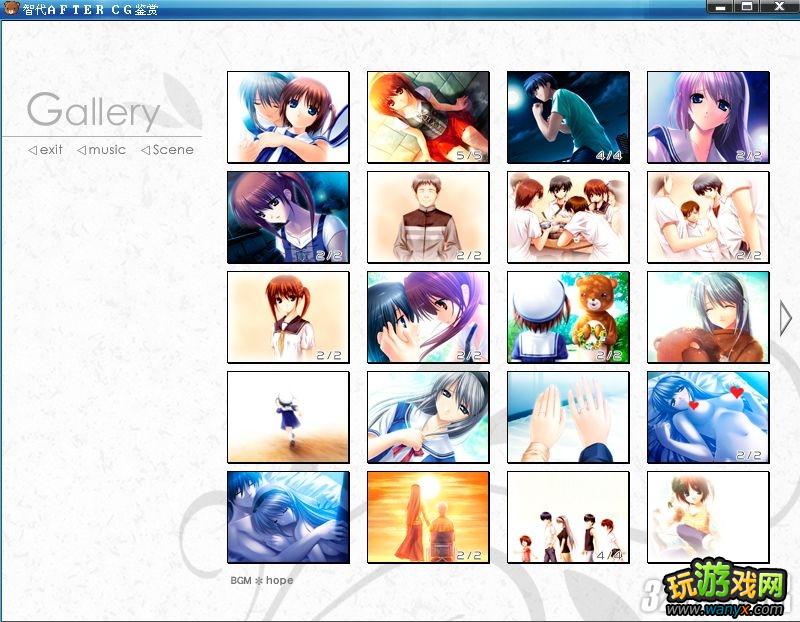View the boy in green shirt moonlit thumbnail
The height and width of the screenshot is (622, 800).
click(568, 117)
